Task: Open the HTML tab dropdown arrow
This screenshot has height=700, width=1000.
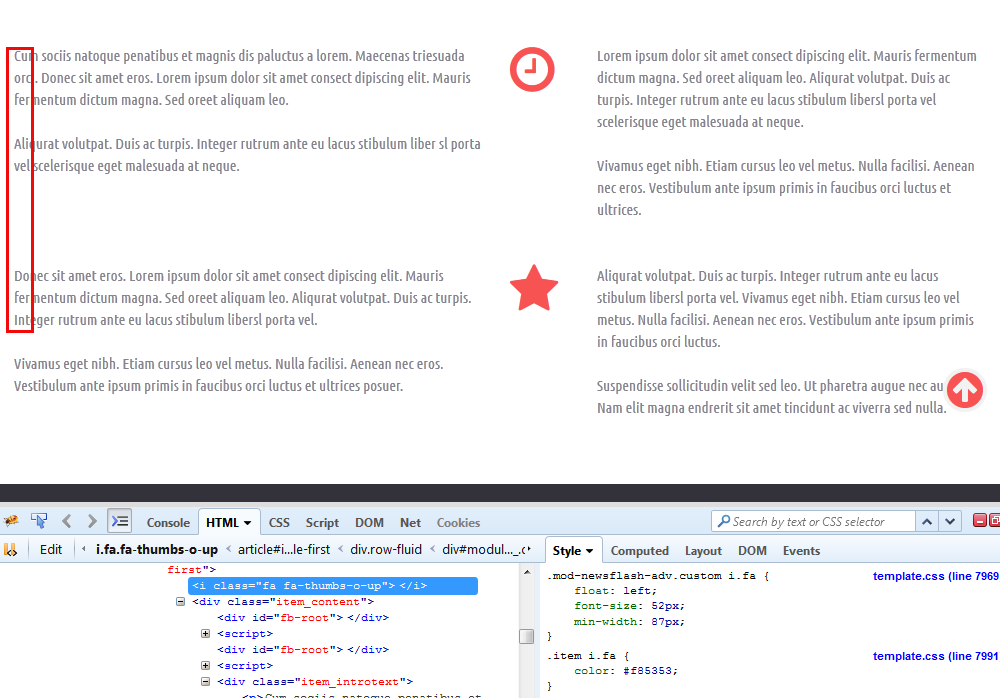Action: [246, 522]
